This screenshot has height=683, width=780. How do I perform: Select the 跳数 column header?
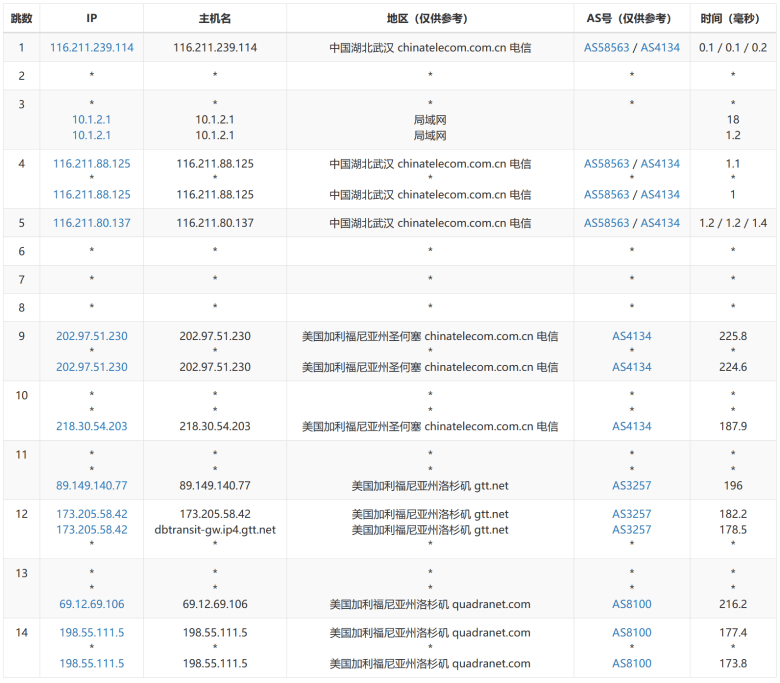[21, 18]
